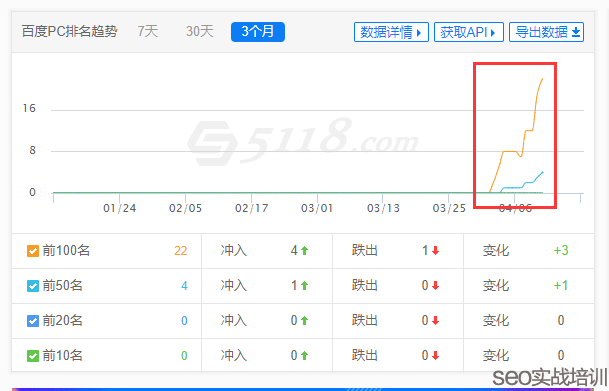Click the arrow icon beside 数据详情

click(419, 33)
